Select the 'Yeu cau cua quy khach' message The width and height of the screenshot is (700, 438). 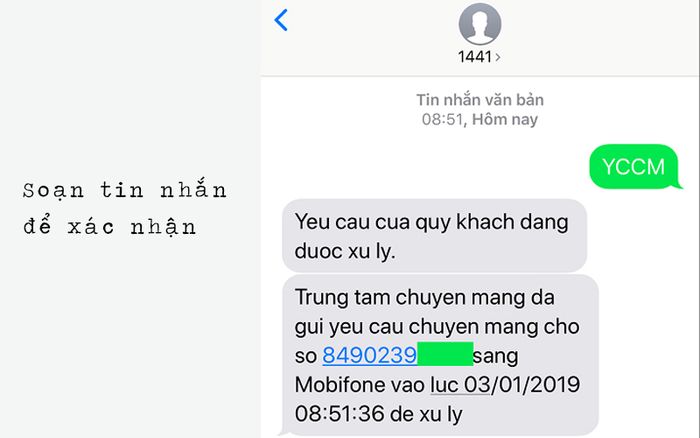tap(434, 236)
